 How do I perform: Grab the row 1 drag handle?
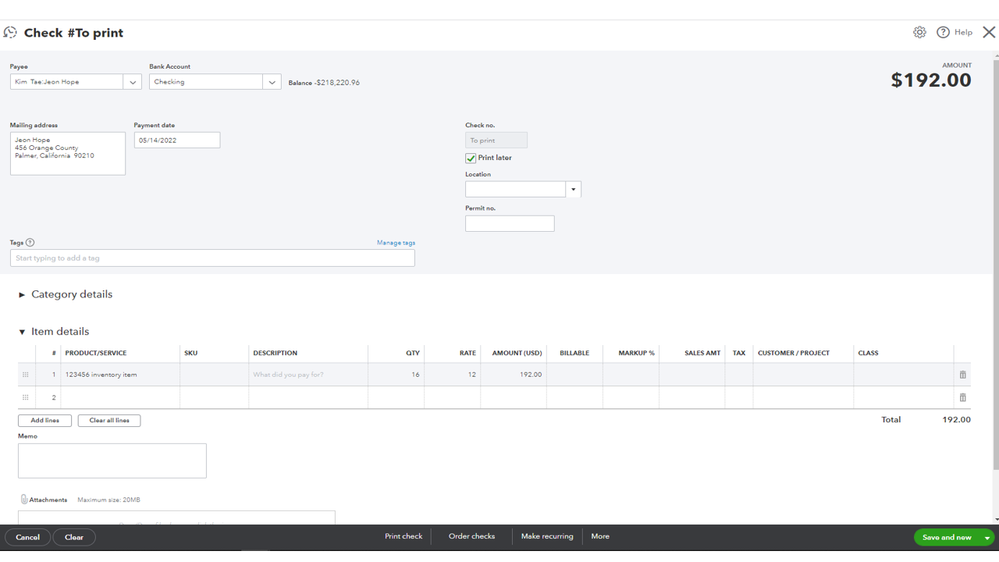pos(25,375)
